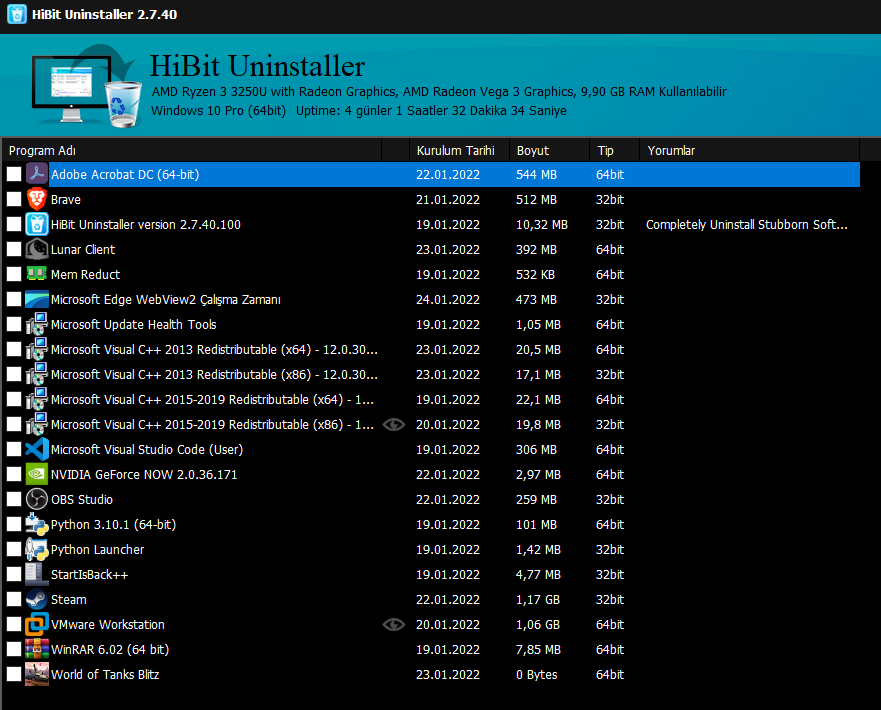Click the Mem Reduct icon

pyautogui.click(x=37, y=274)
